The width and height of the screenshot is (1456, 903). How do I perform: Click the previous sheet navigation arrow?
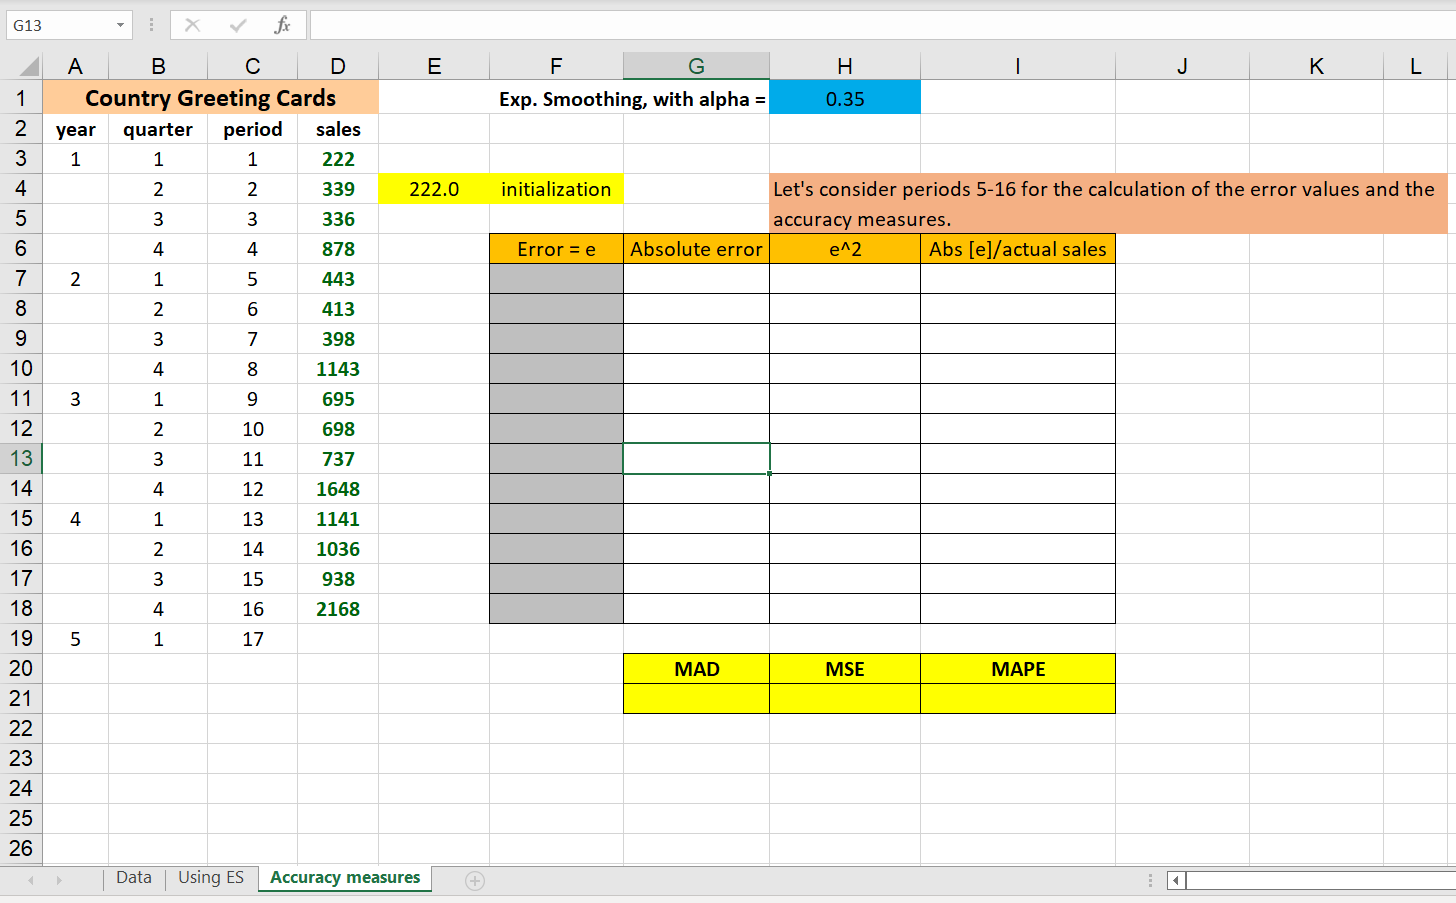click(31, 880)
